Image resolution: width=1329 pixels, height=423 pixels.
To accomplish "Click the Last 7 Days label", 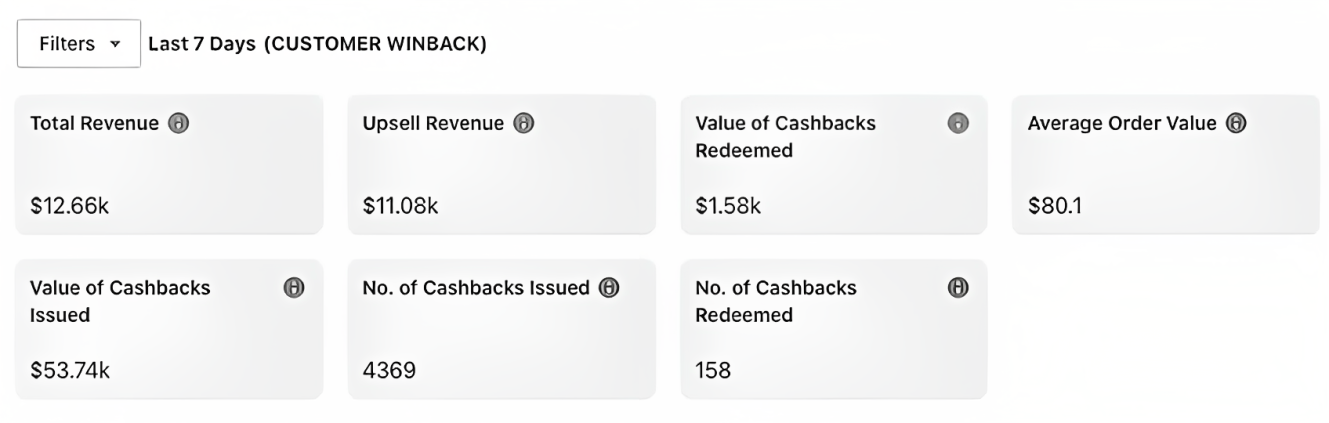I will click(x=202, y=46).
